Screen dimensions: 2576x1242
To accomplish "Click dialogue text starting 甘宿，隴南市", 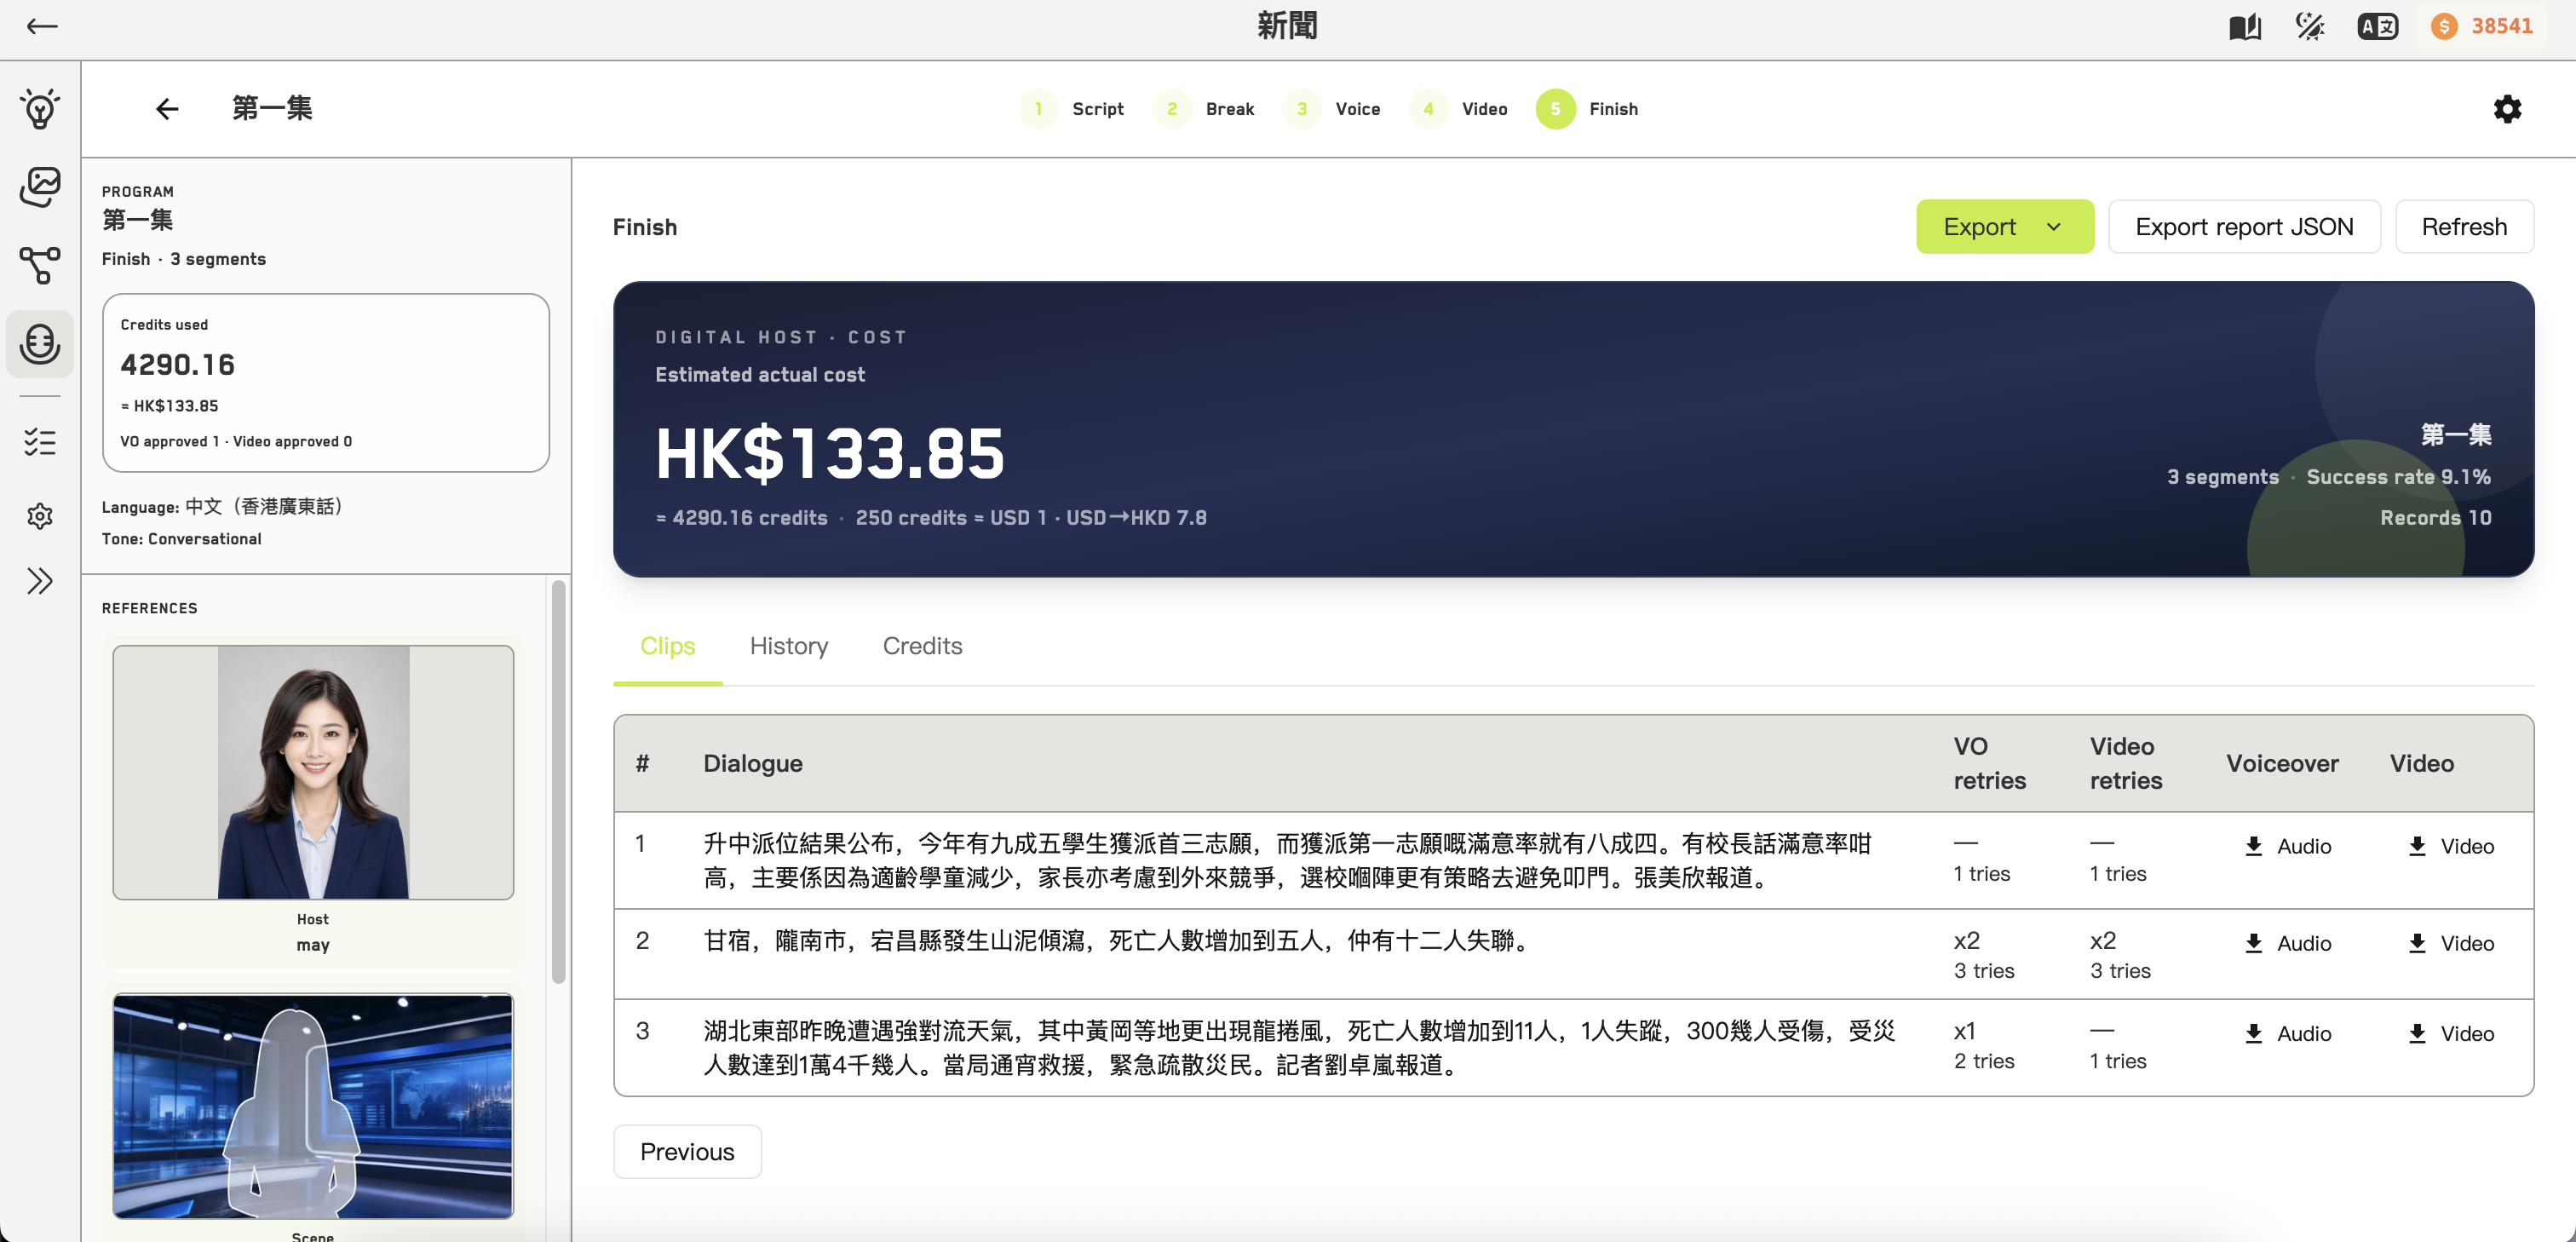I will point(1118,941).
